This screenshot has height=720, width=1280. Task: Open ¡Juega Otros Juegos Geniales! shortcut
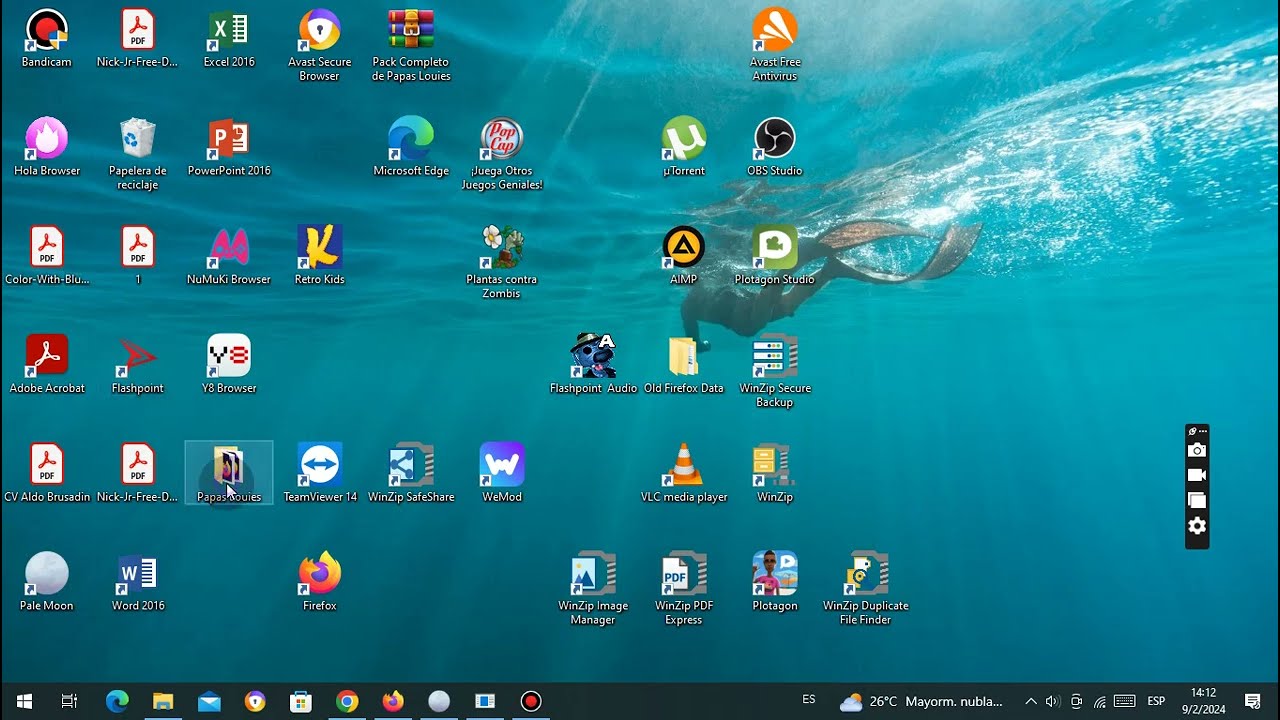502,154
